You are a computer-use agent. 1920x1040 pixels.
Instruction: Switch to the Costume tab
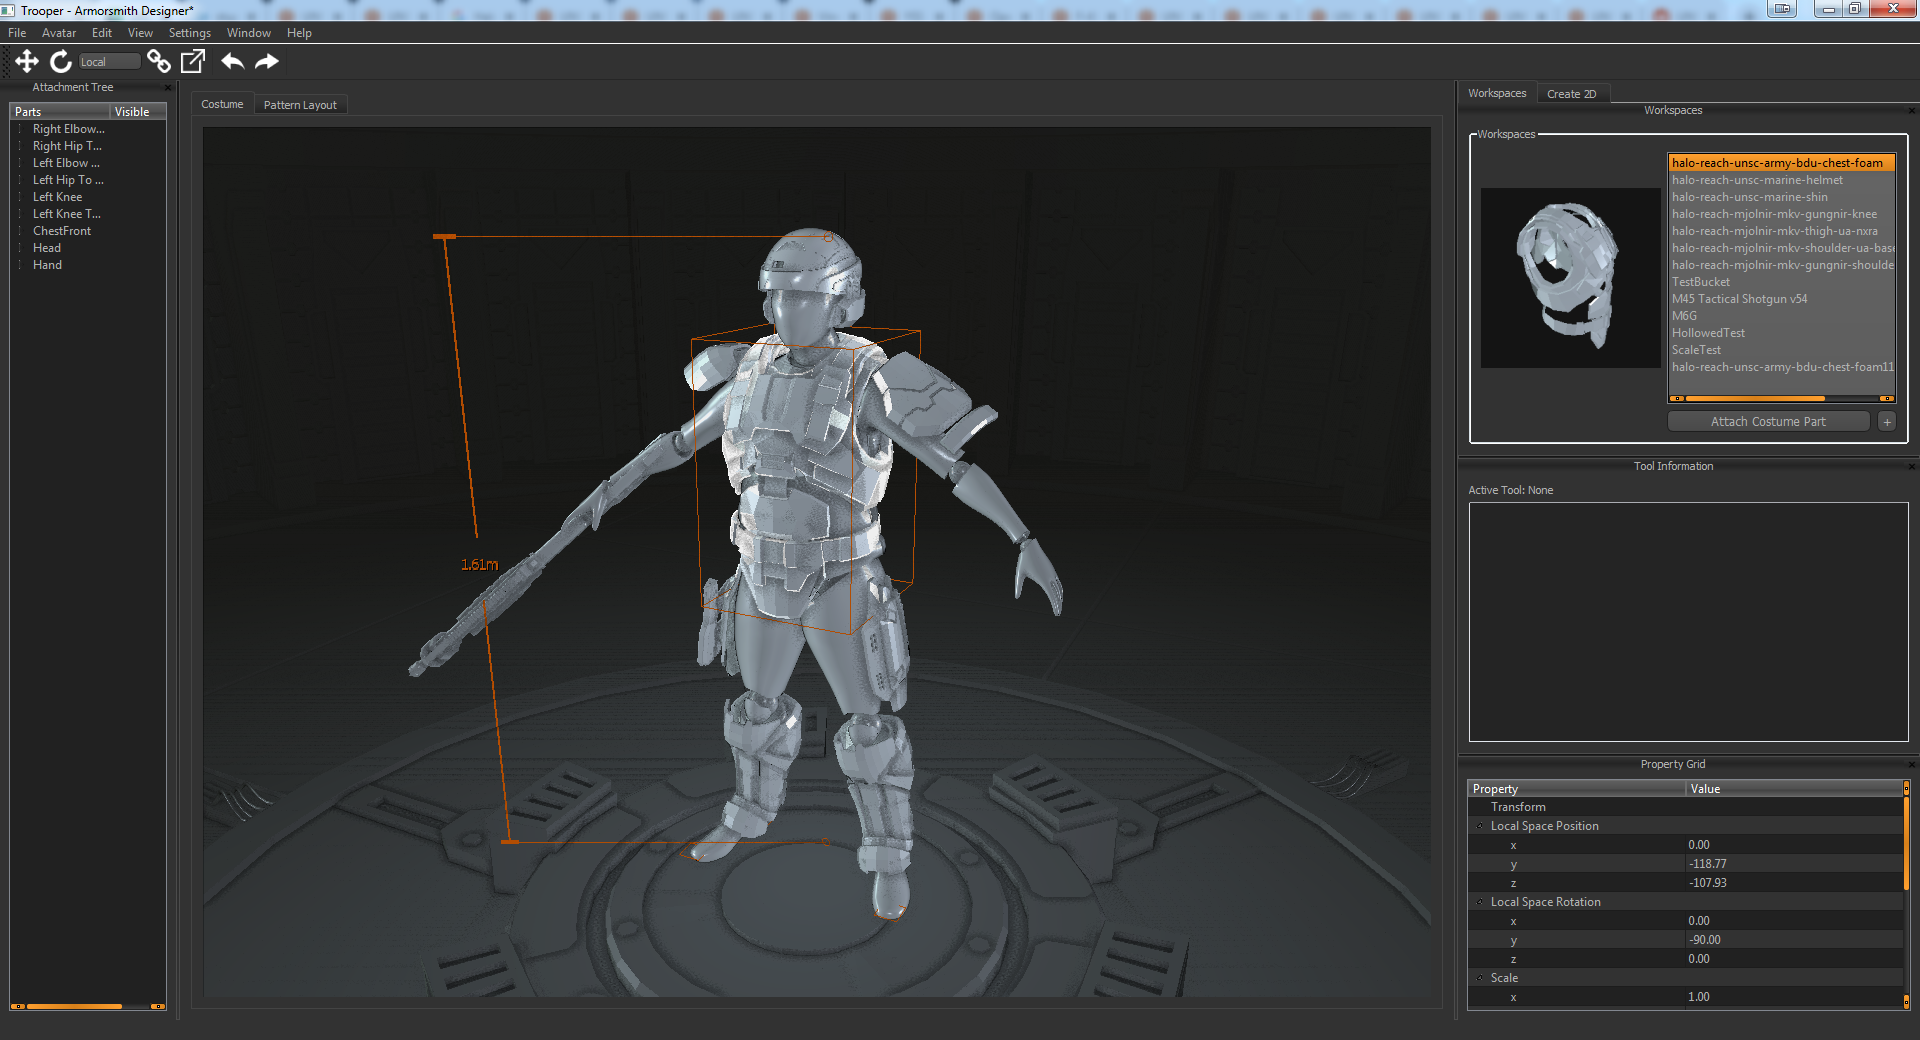222,104
